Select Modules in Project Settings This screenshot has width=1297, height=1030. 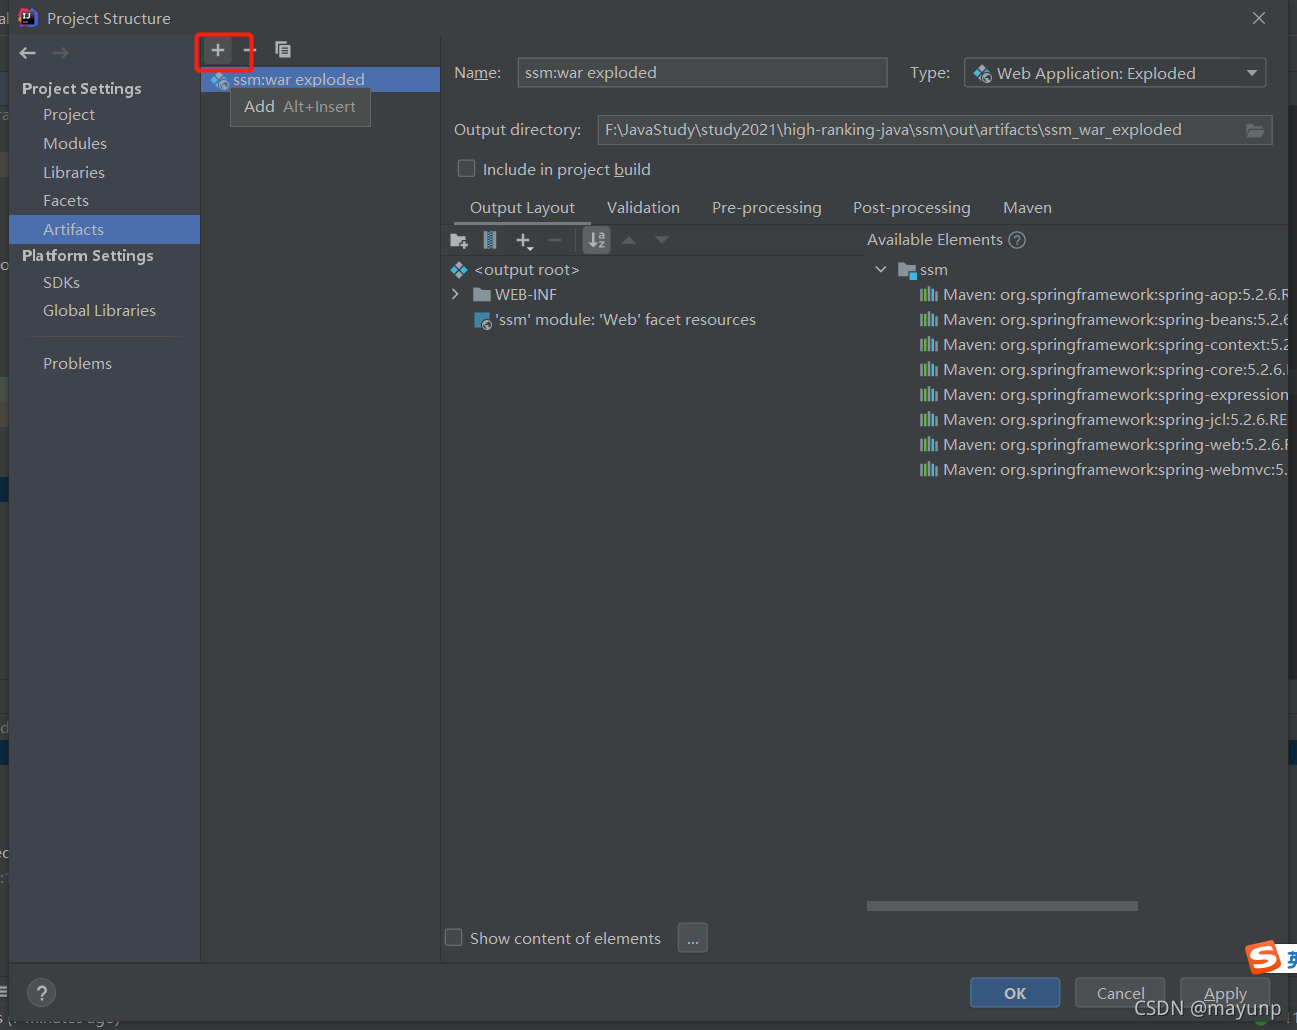pyautogui.click(x=75, y=144)
